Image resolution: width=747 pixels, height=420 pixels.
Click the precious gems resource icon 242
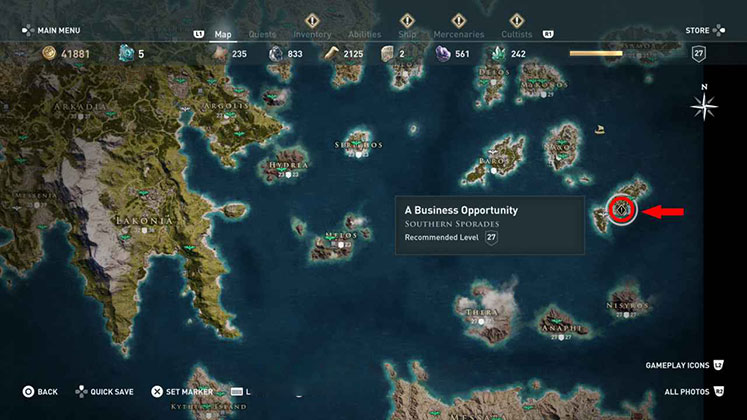click(x=498, y=54)
